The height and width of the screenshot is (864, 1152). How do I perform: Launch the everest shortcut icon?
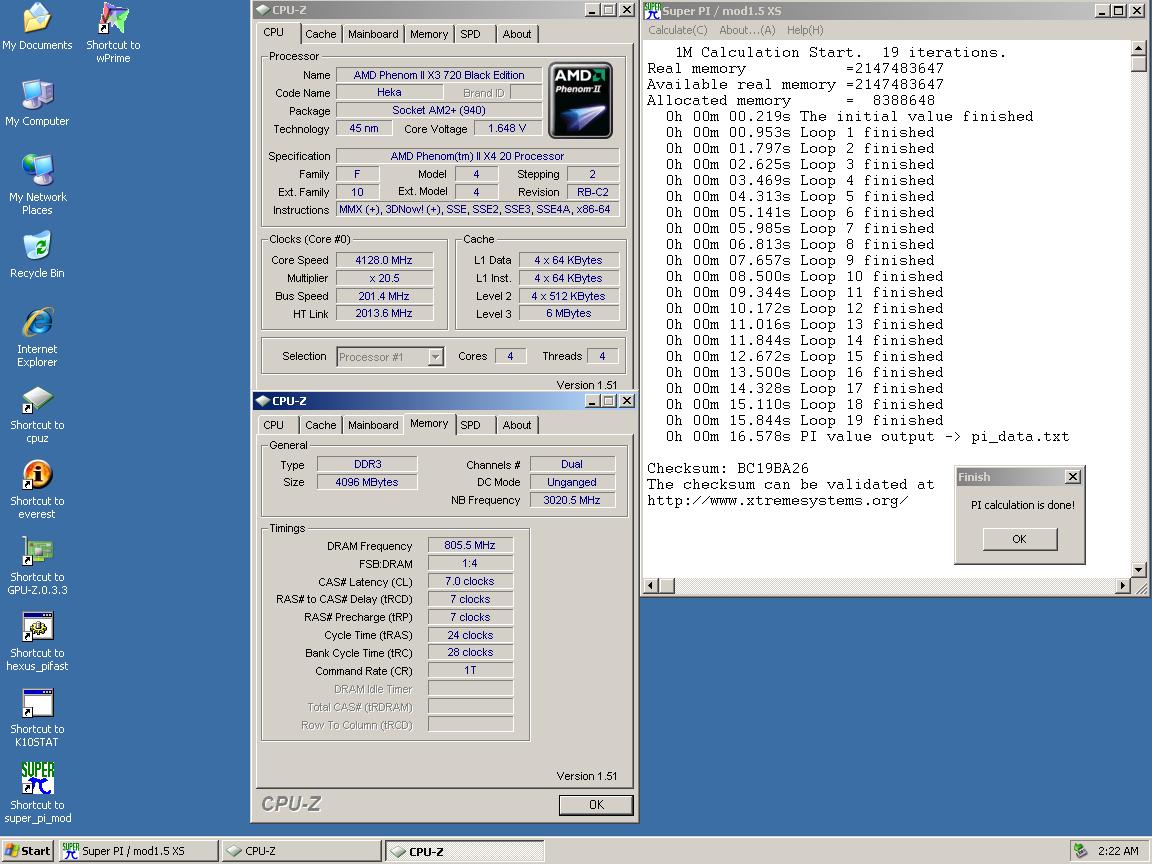click(x=37, y=477)
